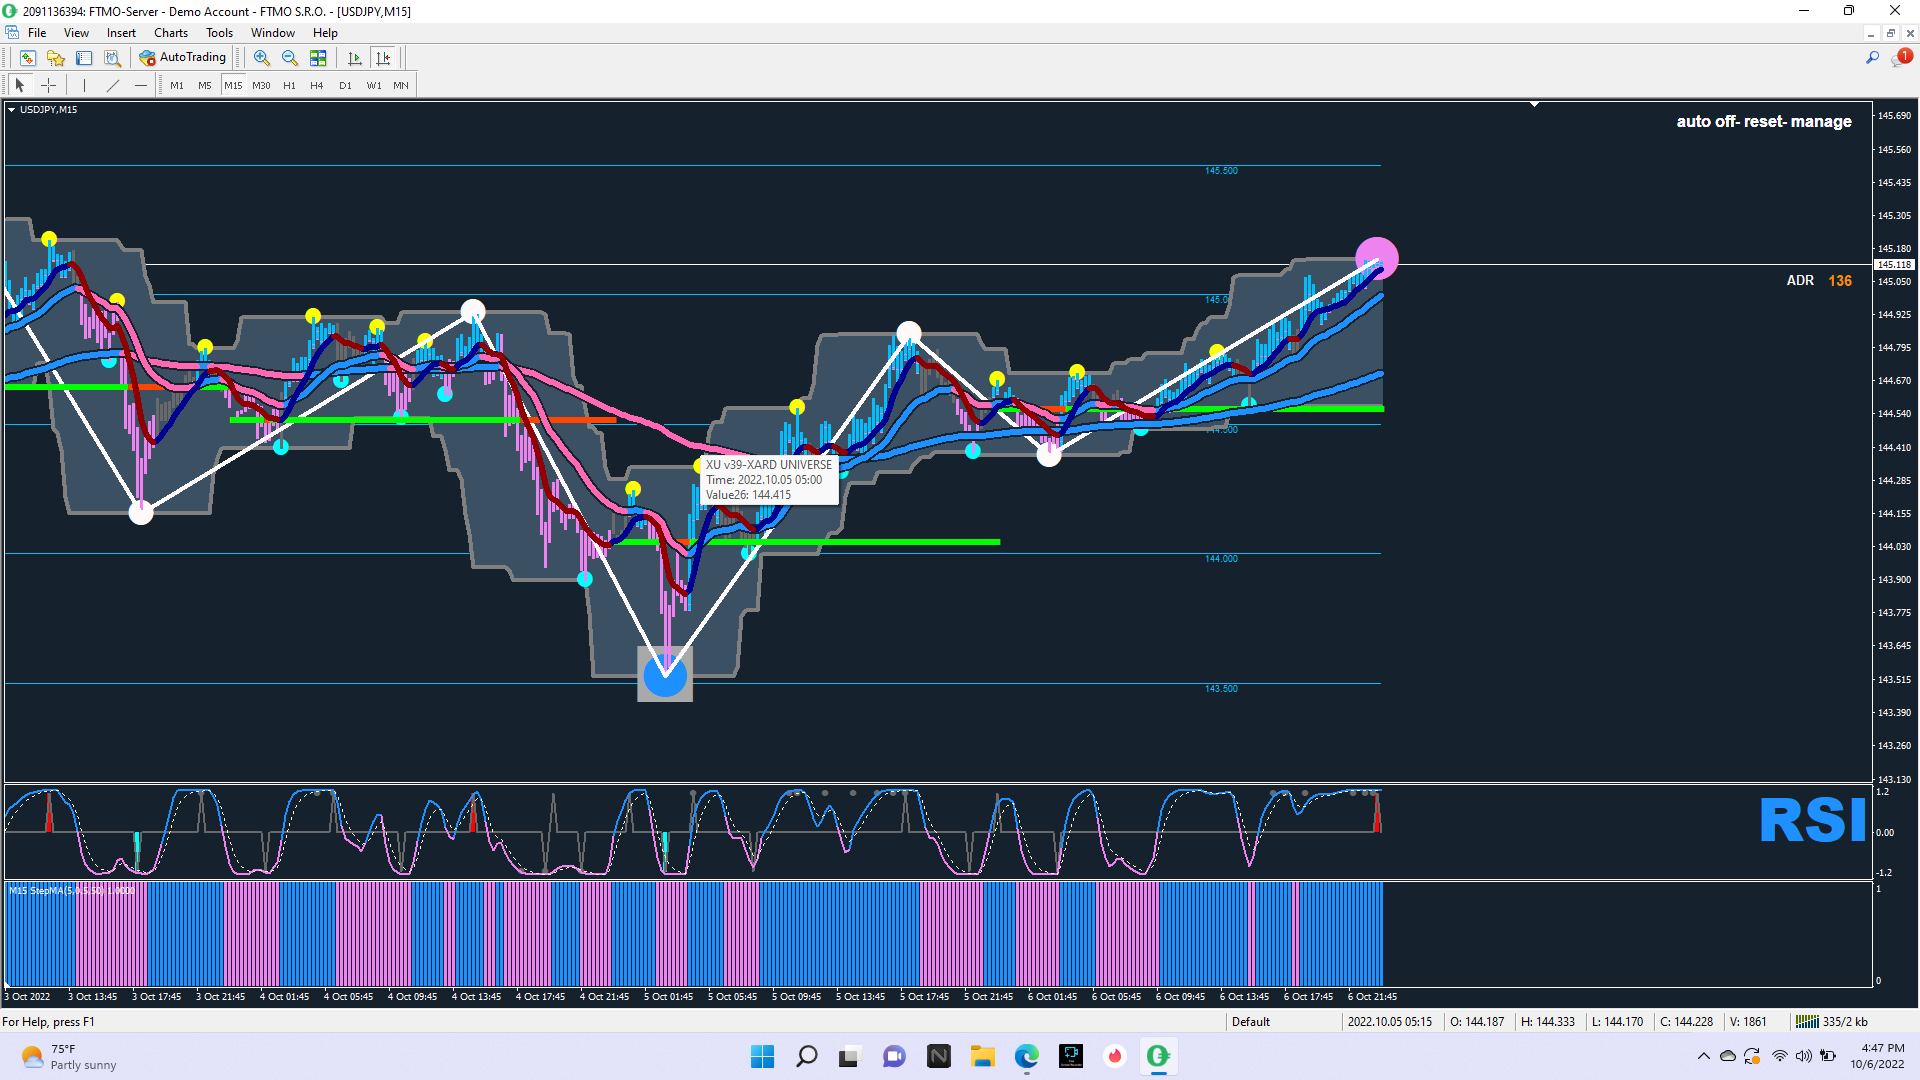The width and height of the screenshot is (1920, 1080).
Task: Open the Insert menu
Action: click(x=121, y=33)
